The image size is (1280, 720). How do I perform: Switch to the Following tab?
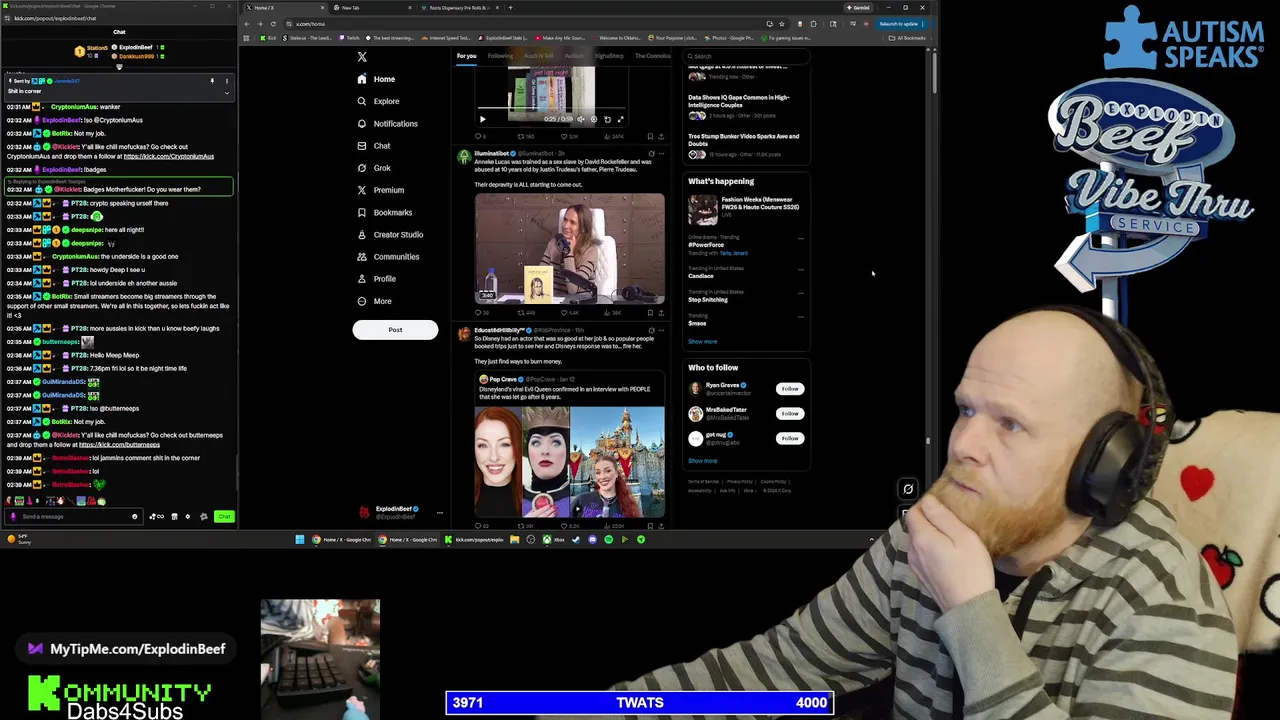[500, 56]
